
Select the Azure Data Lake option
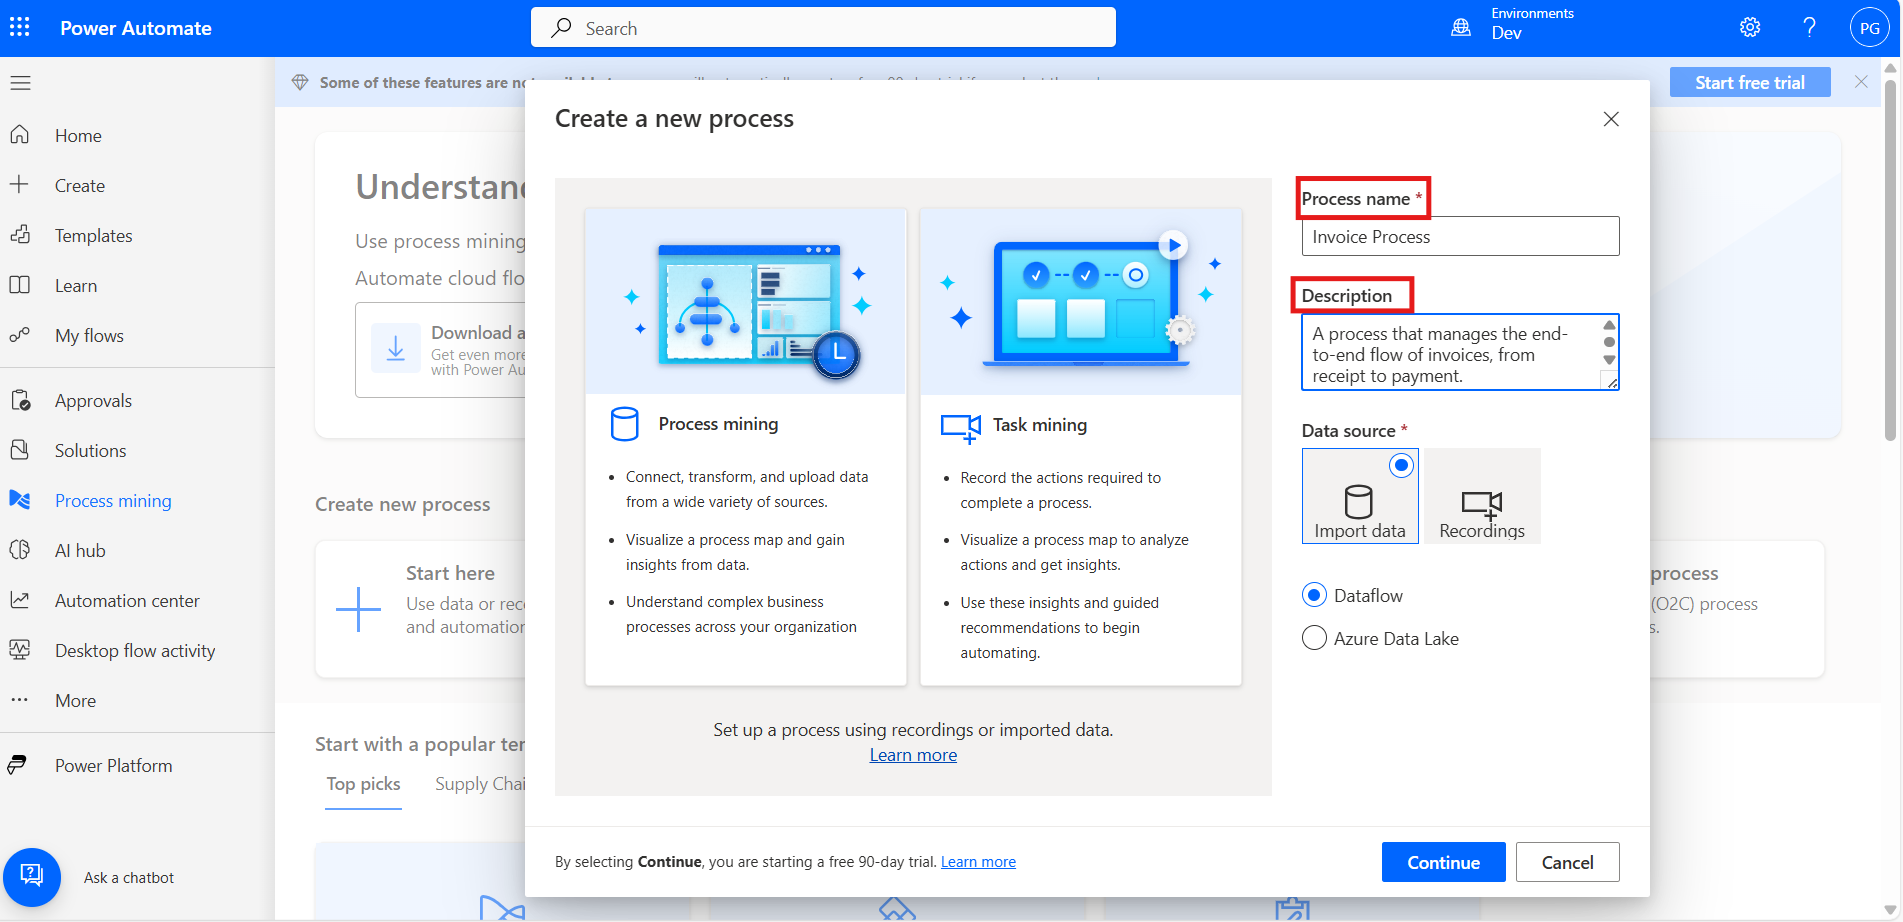(x=1314, y=639)
